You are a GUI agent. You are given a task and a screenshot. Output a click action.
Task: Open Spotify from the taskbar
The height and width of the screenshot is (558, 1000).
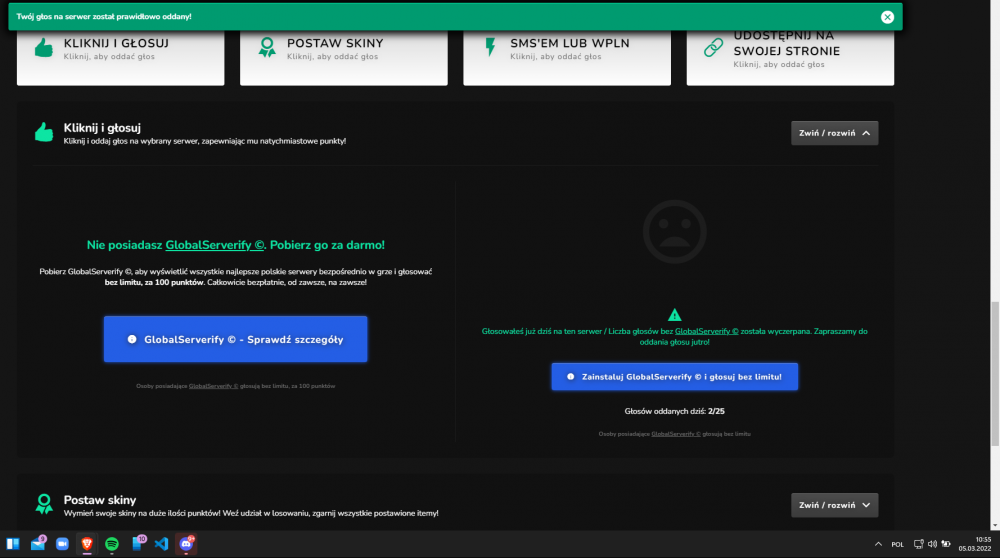click(x=112, y=544)
